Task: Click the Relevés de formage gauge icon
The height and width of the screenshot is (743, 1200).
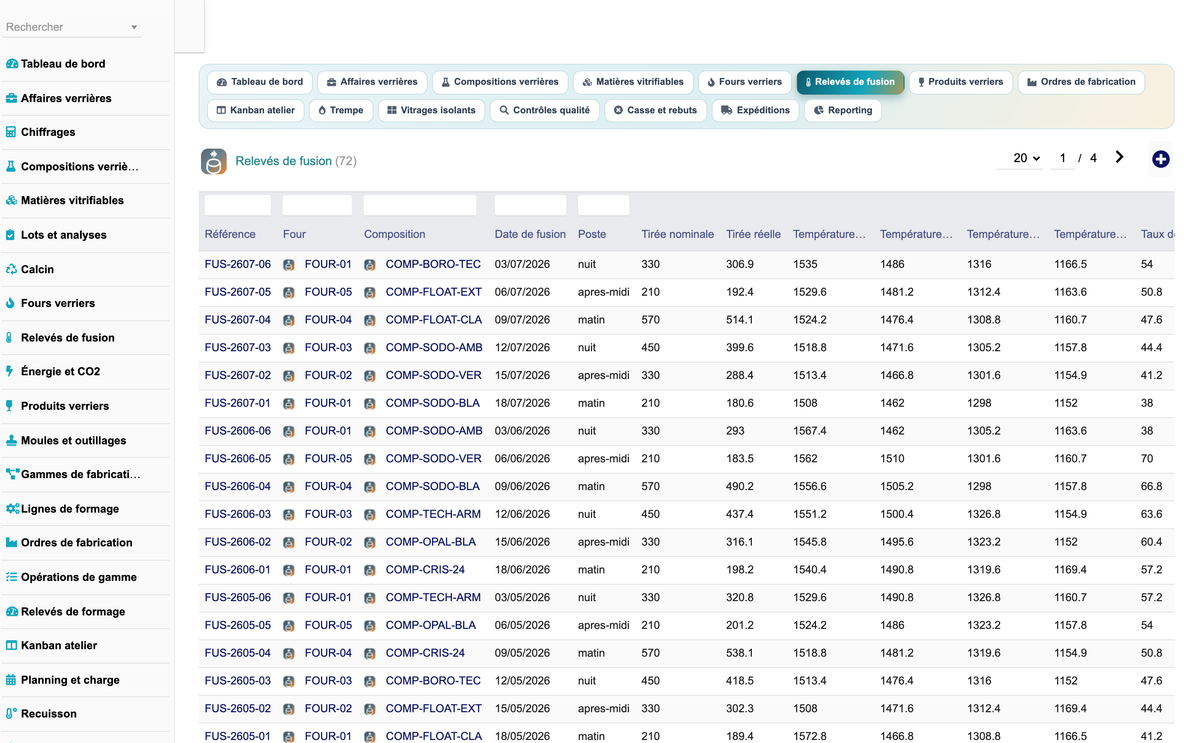Action: [x=12, y=611]
